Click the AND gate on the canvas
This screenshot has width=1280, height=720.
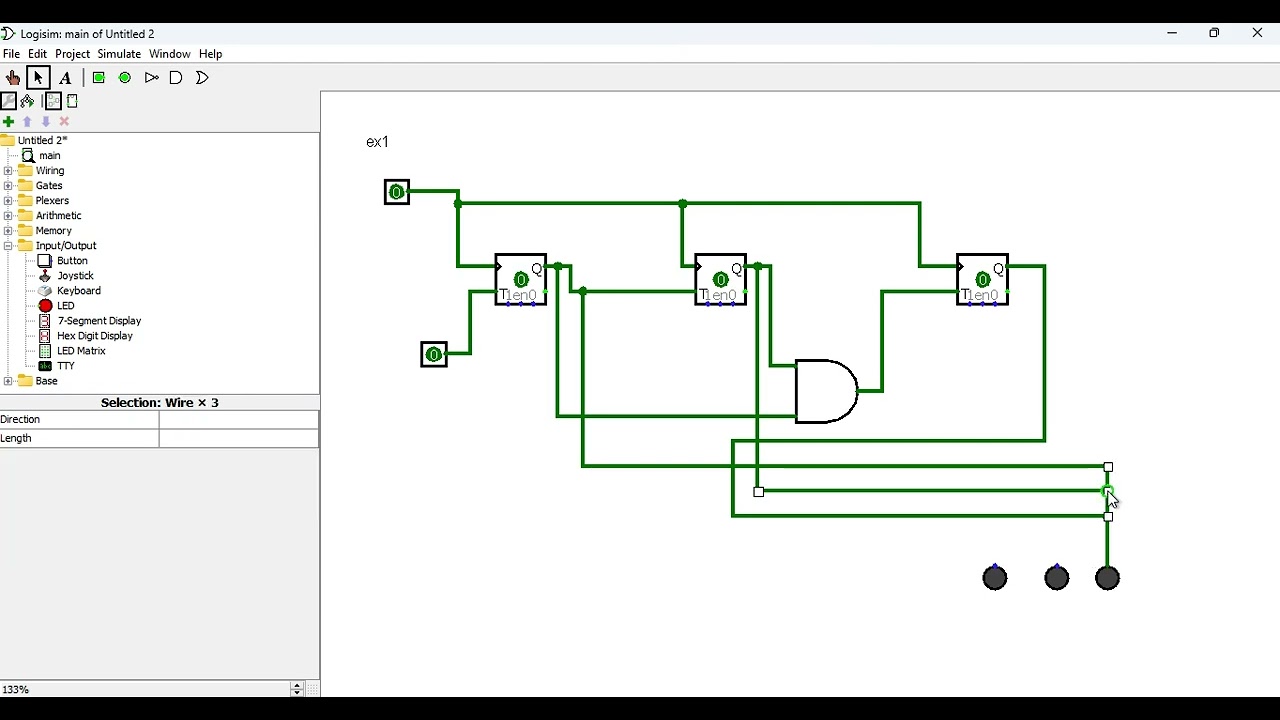[826, 391]
